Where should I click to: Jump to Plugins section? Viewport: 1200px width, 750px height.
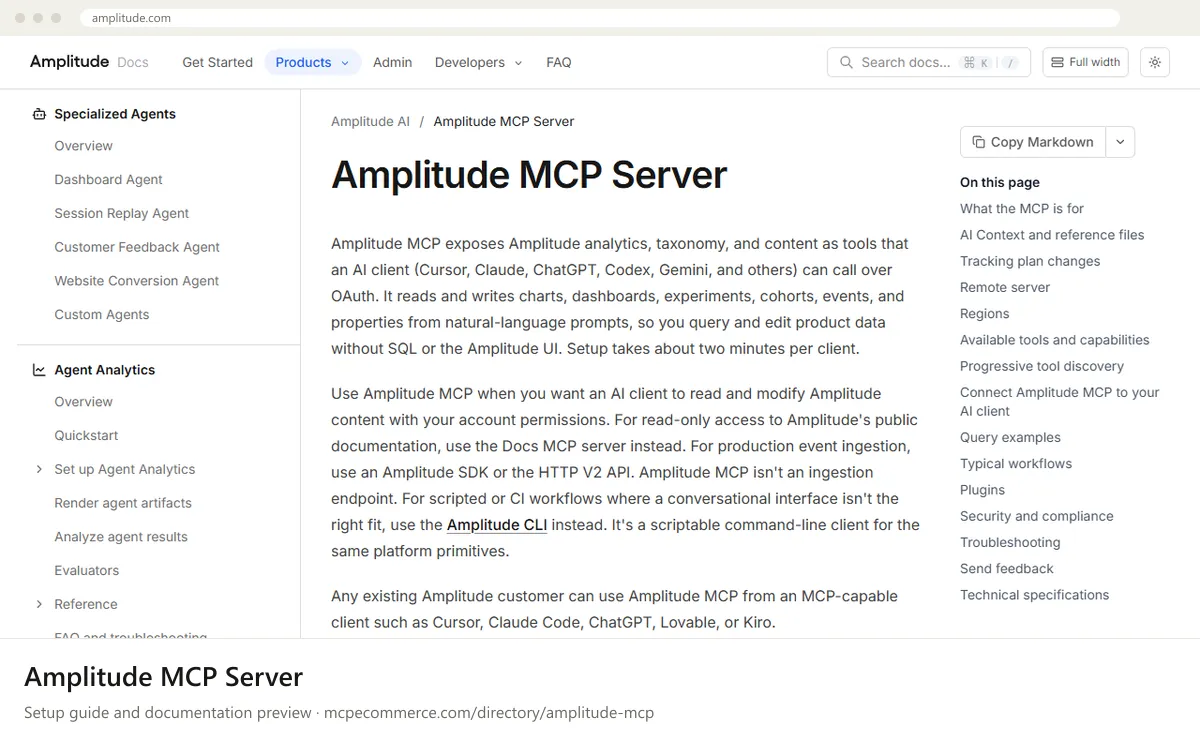[x=982, y=490]
